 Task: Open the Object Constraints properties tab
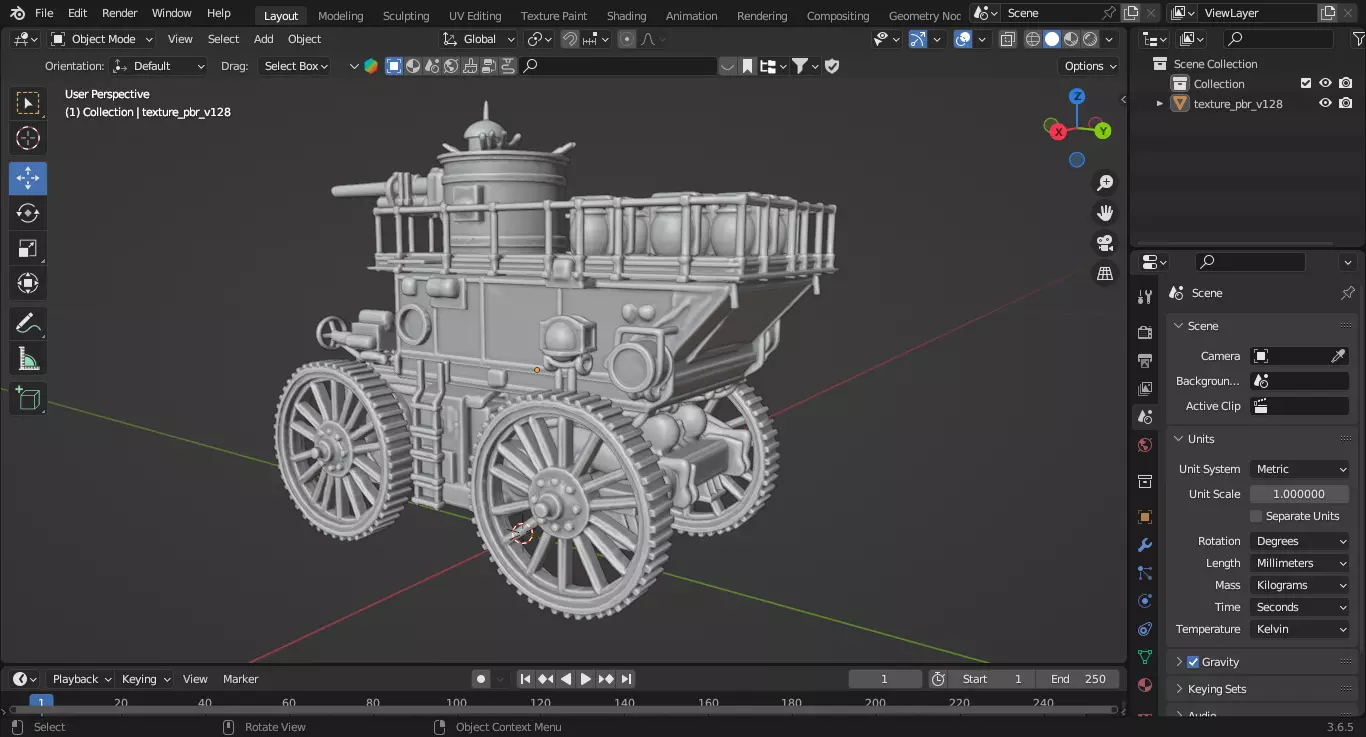pyautogui.click(x=1145, y=629)
